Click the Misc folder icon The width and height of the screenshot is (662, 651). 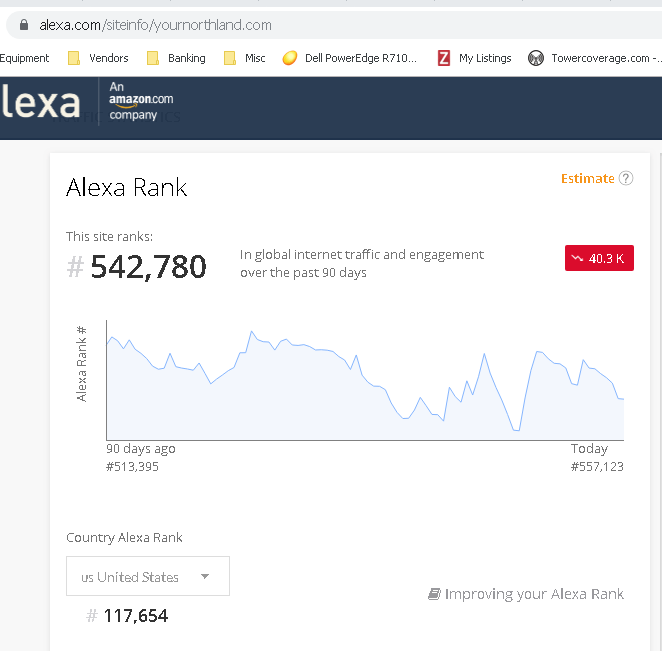(x=230, y=58)
